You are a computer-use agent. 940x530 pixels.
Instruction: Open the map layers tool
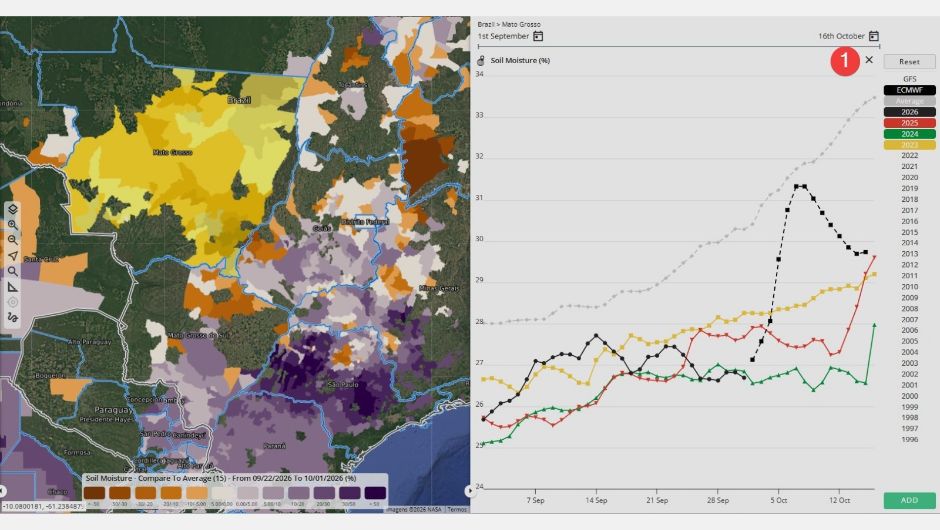13,209
